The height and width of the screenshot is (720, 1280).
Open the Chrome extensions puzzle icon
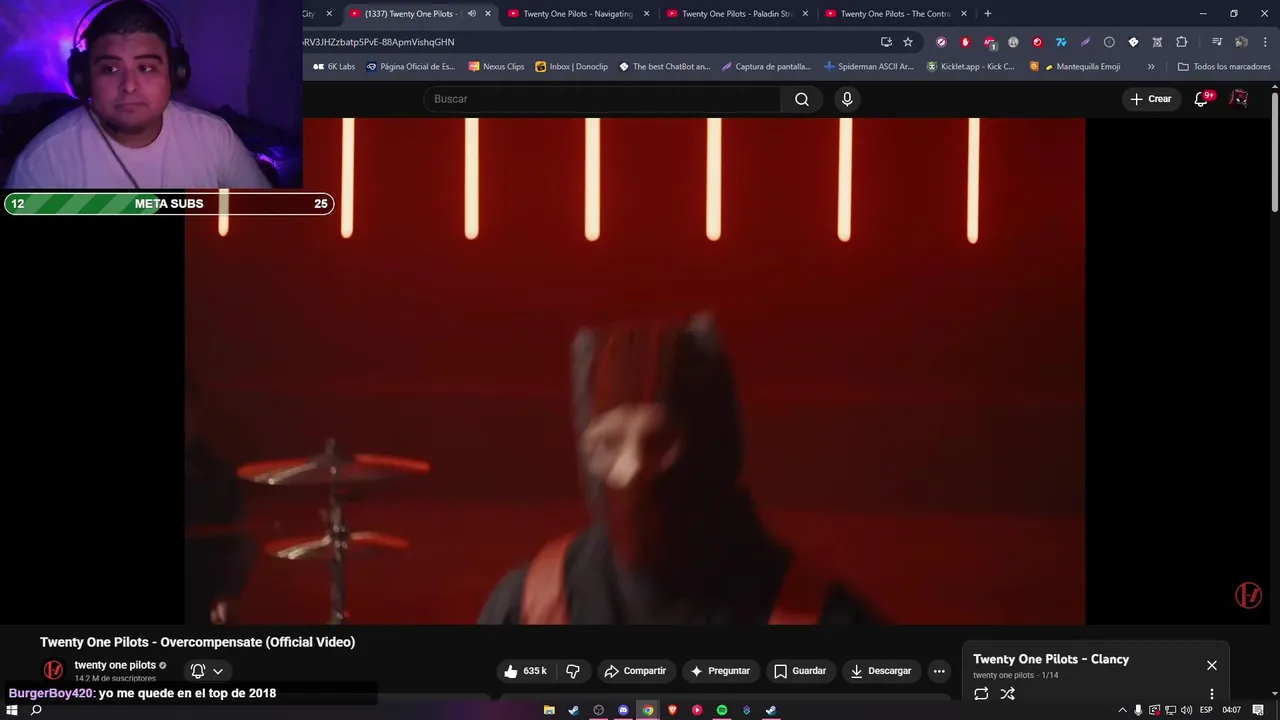[x=1181, y=42]
